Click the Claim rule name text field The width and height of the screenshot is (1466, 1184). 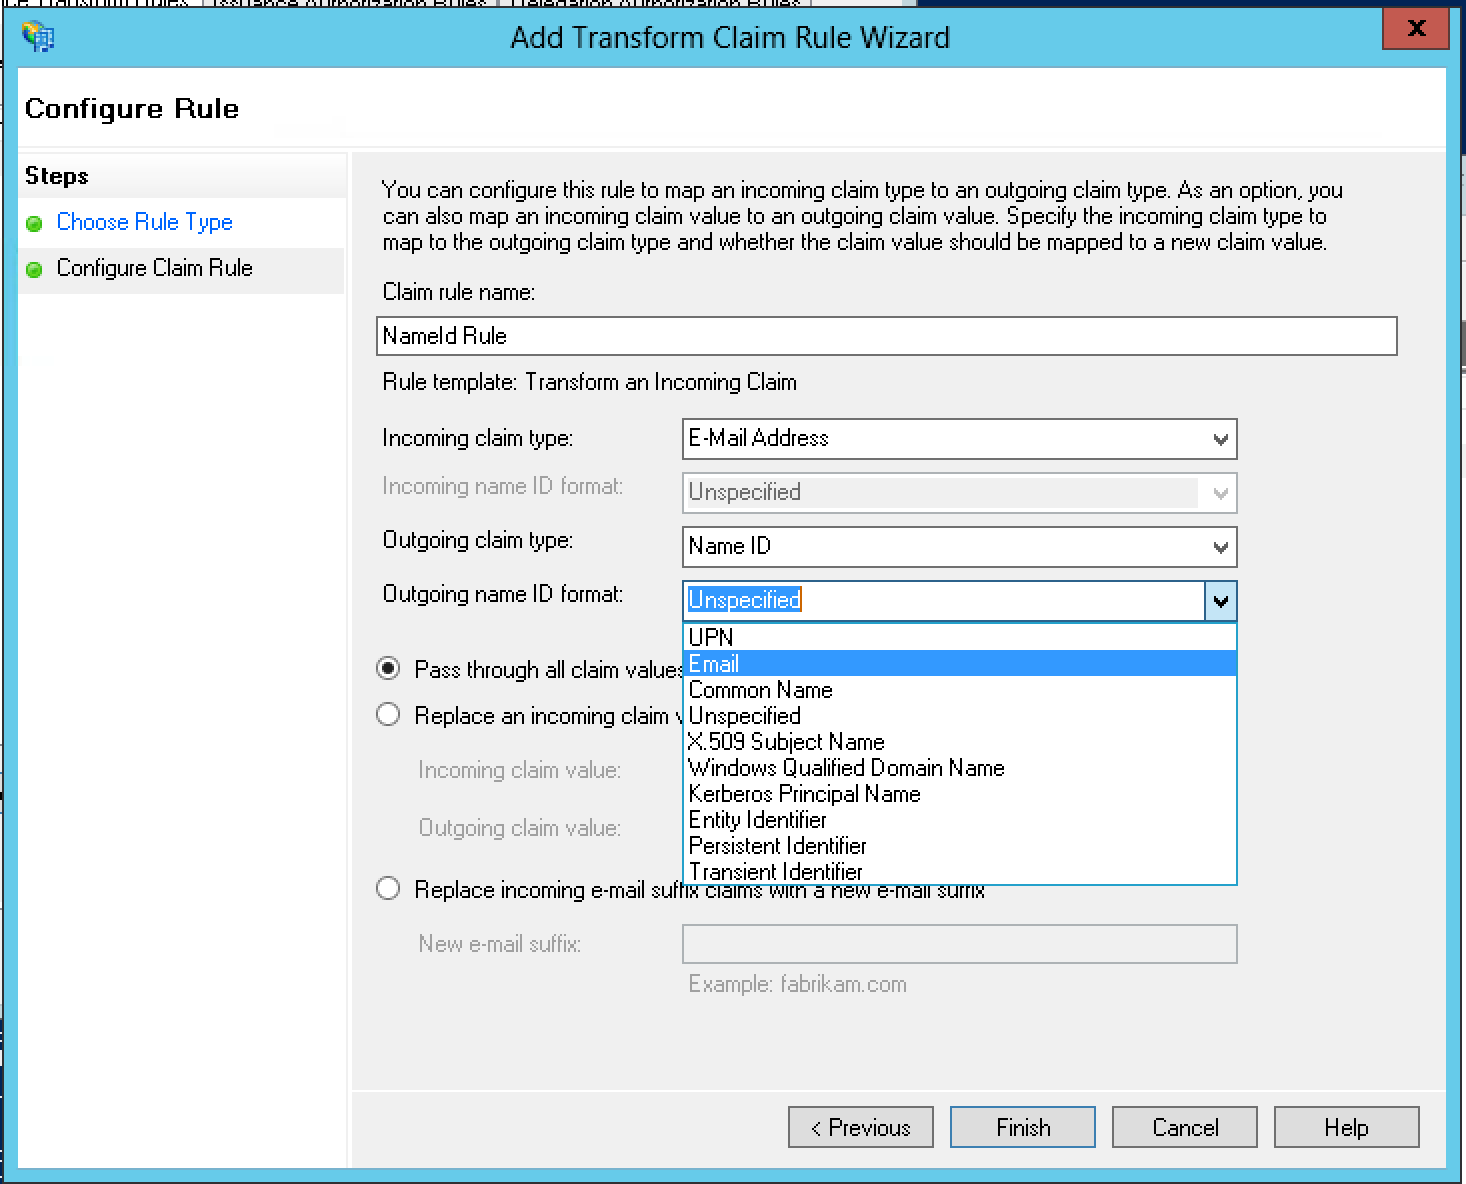[x=886, y=336]
